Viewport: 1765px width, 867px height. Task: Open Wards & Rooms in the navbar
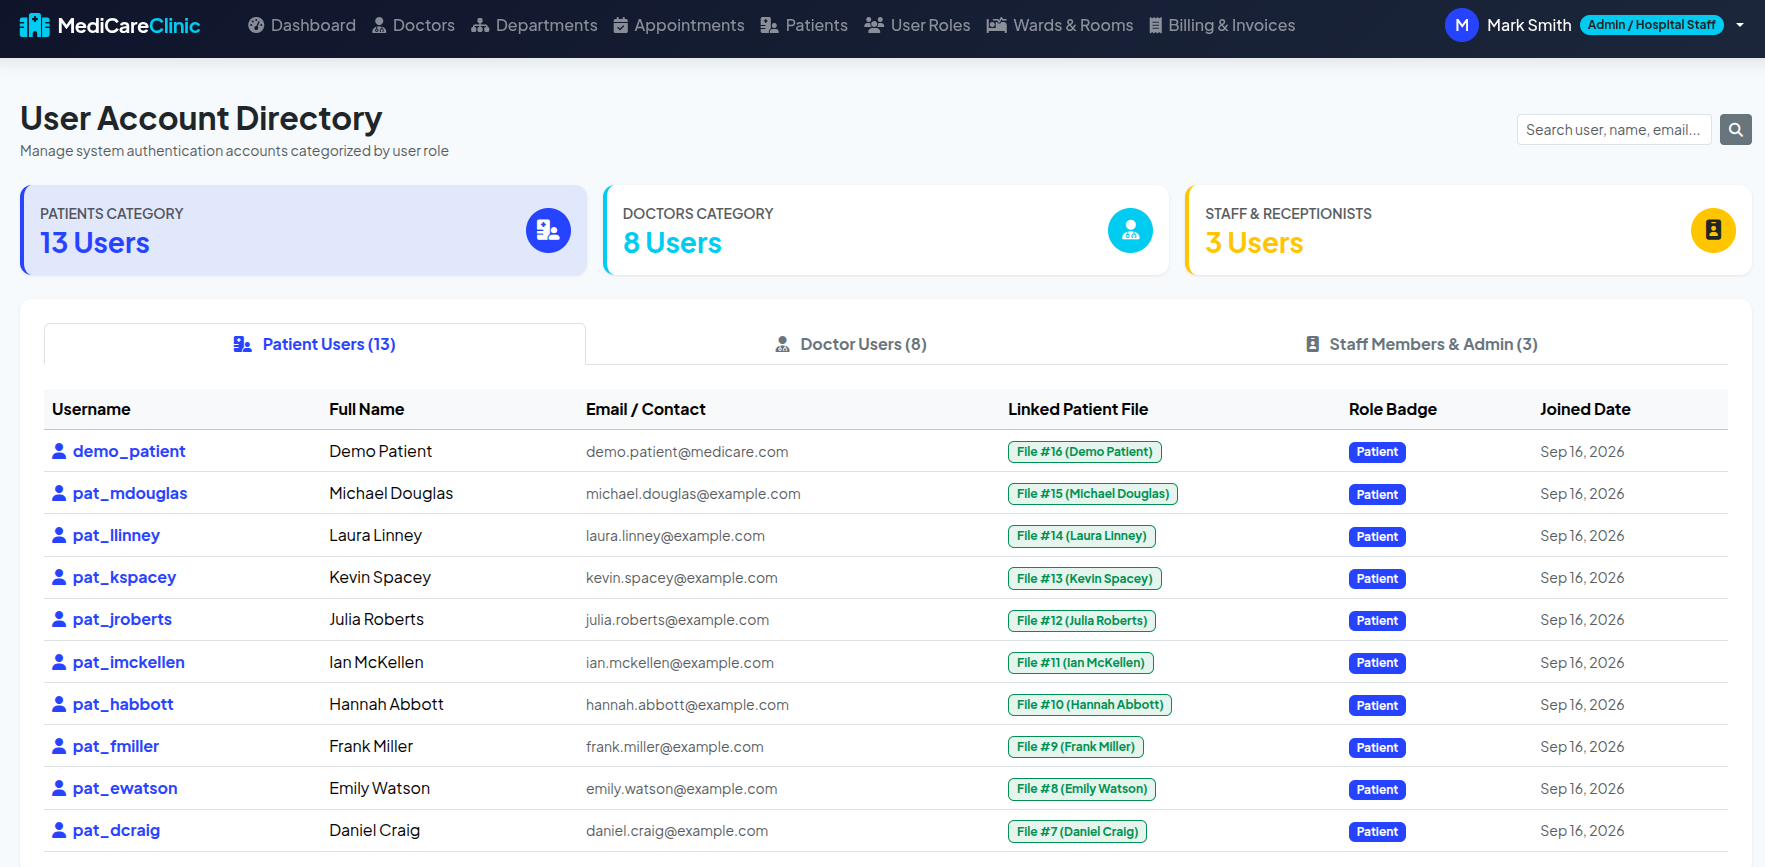coord(1060,25)
